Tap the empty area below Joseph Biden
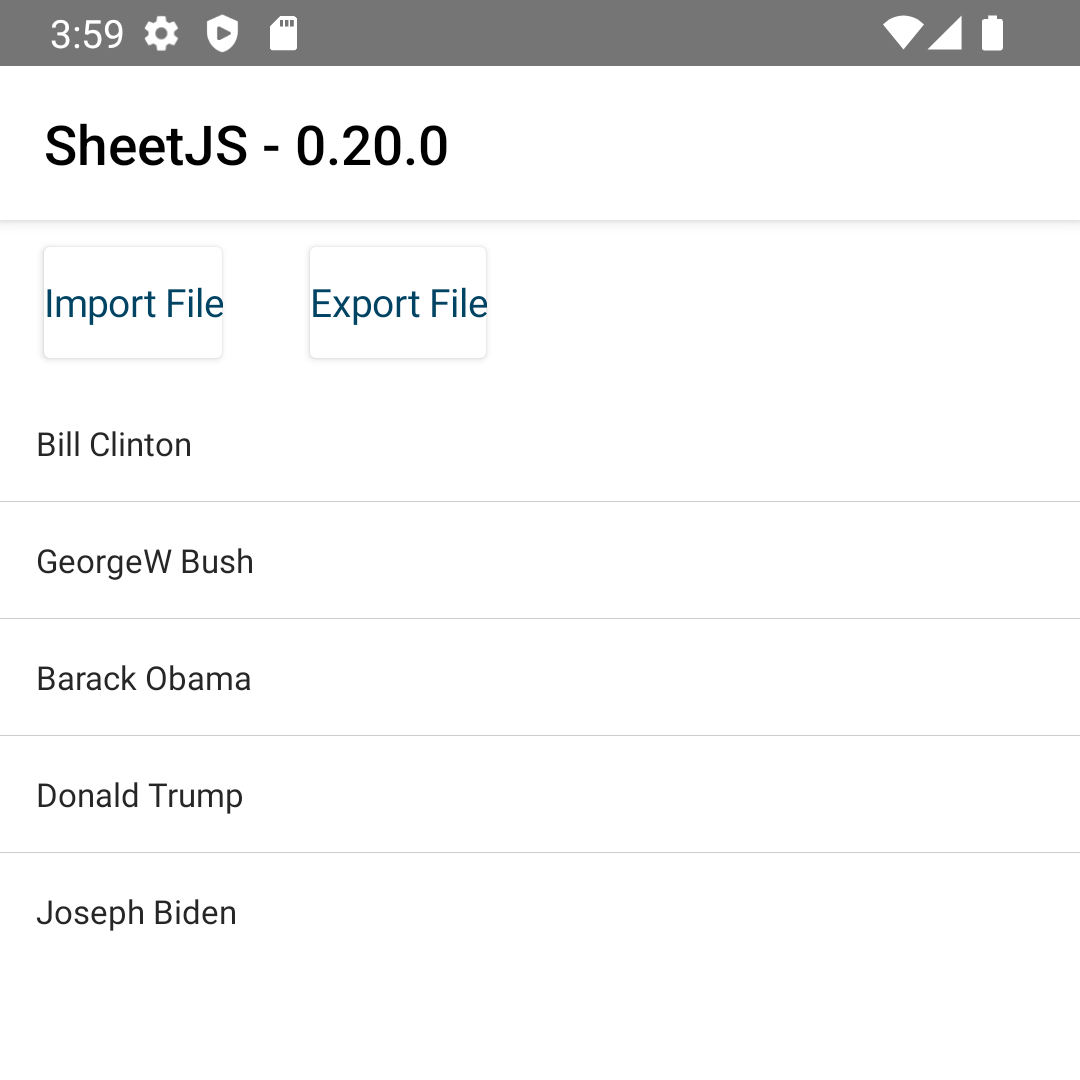 point(540,1020)
